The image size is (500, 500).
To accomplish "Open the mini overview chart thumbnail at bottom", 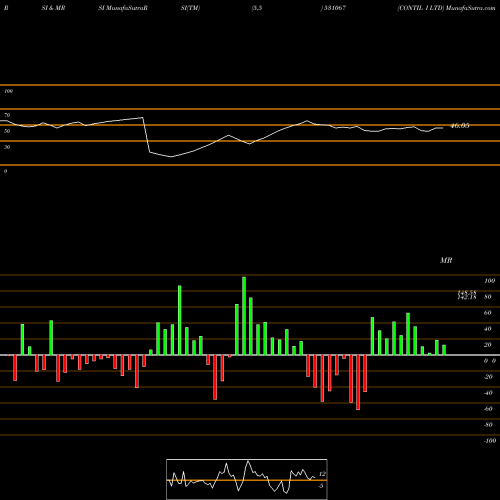I will pos(247,479).
